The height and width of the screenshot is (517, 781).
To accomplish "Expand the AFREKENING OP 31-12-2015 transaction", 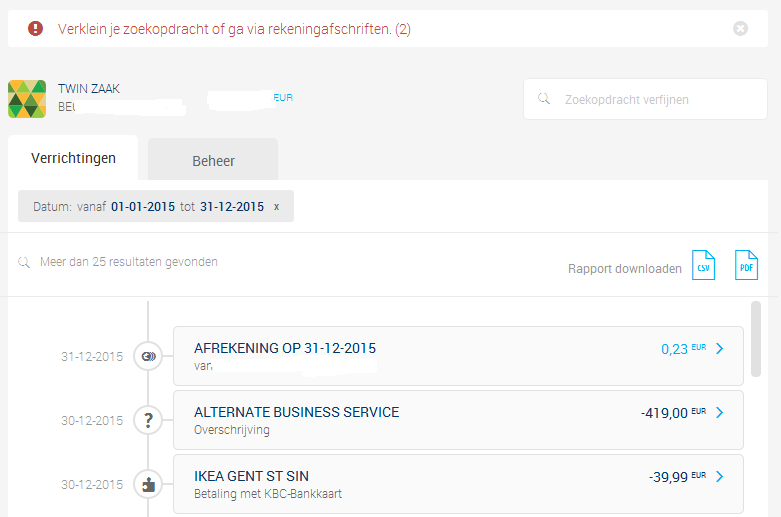I will tap(721, 349).
